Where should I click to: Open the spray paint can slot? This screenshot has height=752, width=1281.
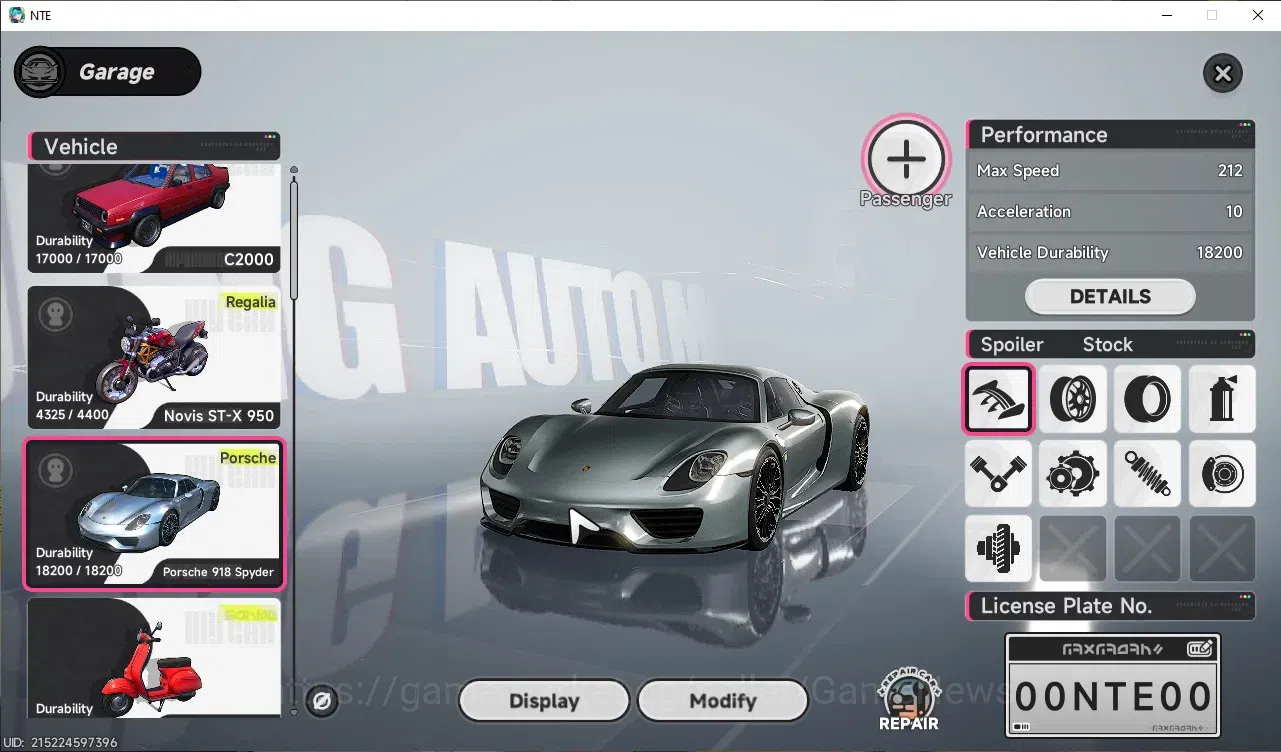pyautogui.click(x=1222, y=398)
